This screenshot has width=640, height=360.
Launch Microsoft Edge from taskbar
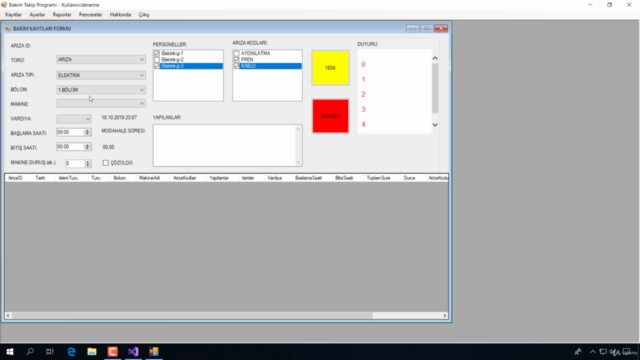pos(71,351)
